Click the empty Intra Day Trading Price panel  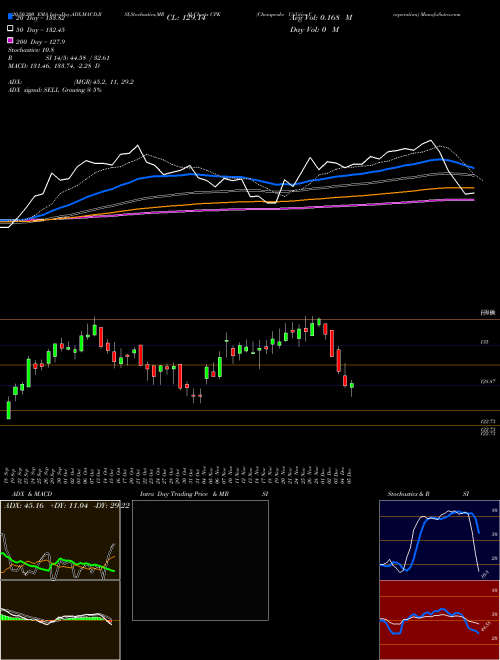point(200,560)
